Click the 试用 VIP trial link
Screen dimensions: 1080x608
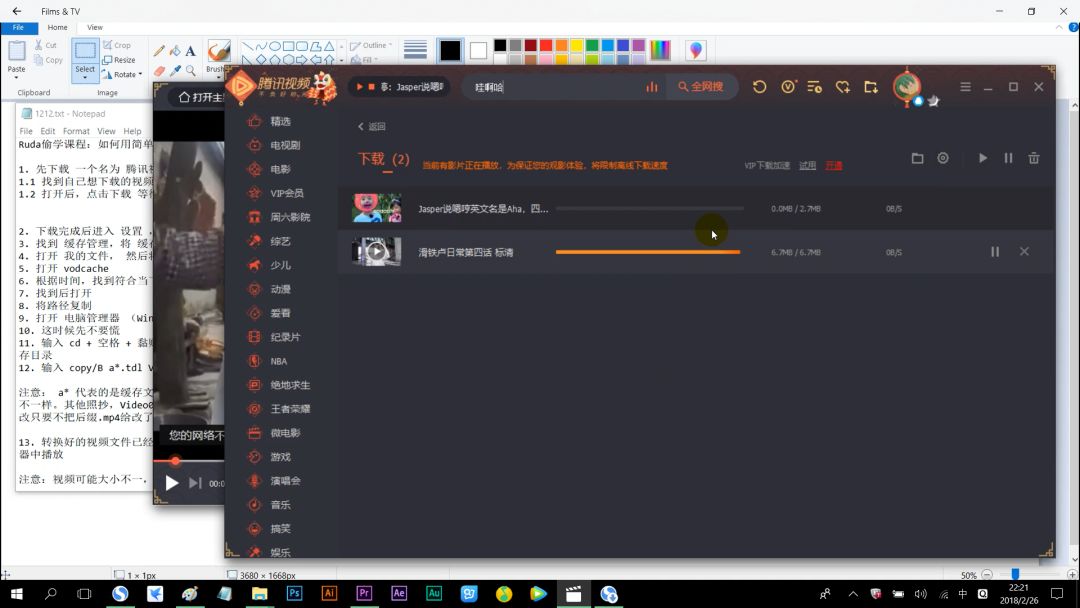(807, 165)
